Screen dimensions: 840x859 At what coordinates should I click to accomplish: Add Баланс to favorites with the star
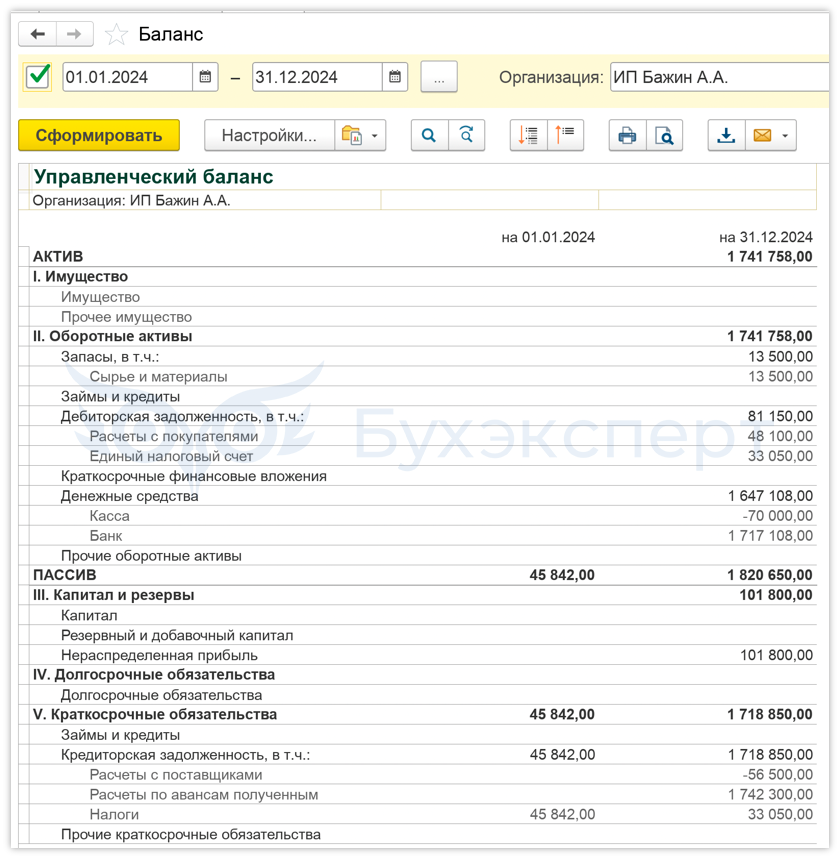[x=116, y=35]
